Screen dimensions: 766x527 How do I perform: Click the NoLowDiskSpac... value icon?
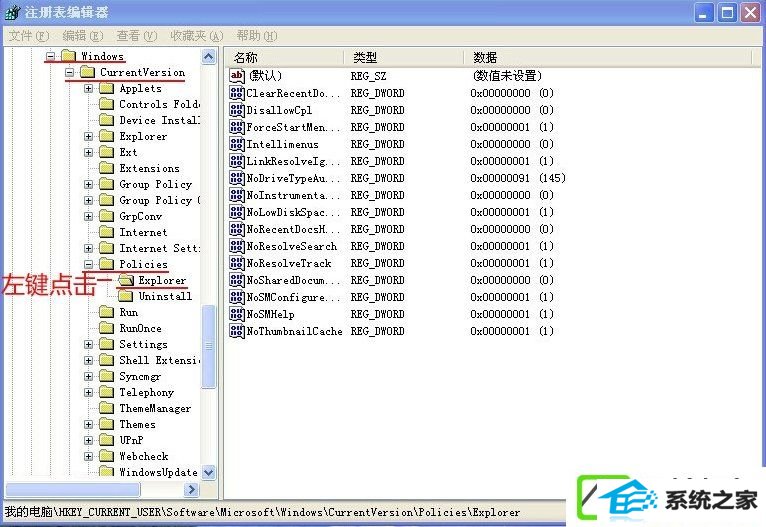[237, 212]
